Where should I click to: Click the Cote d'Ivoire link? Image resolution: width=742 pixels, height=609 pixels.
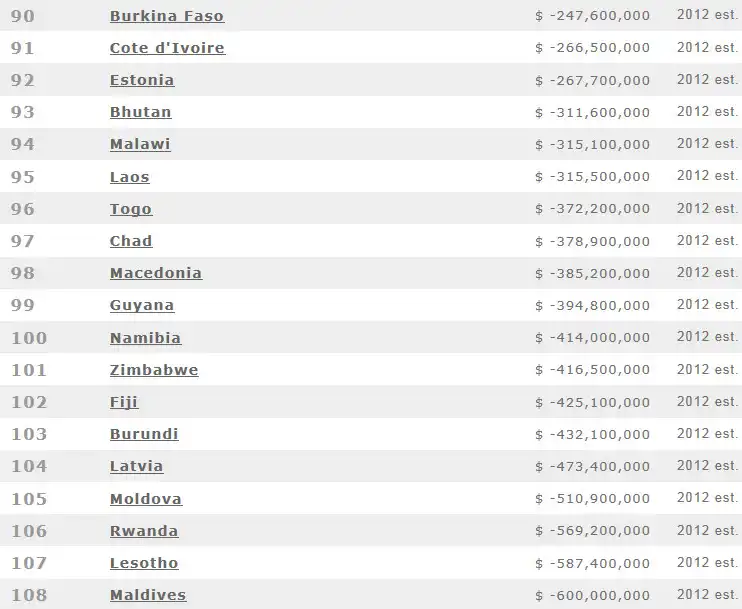tap(167, 48)
